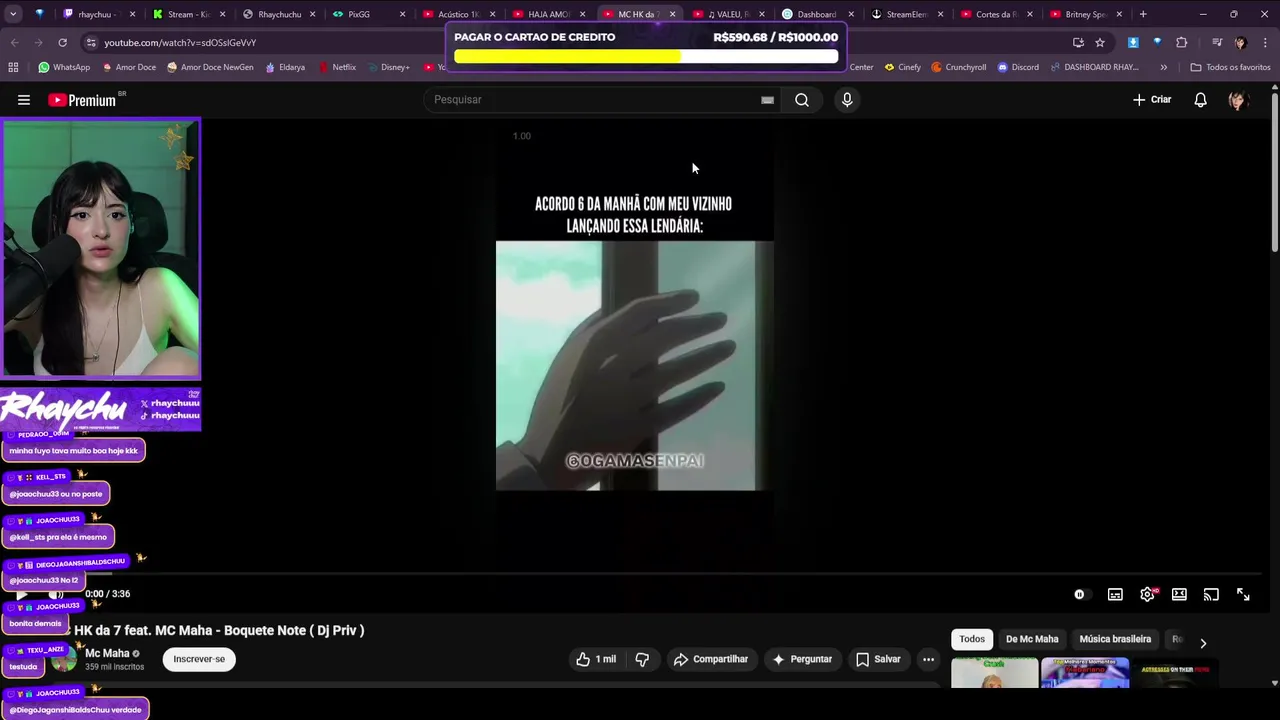Open YouTube notifications bell

pos(1200,100)
